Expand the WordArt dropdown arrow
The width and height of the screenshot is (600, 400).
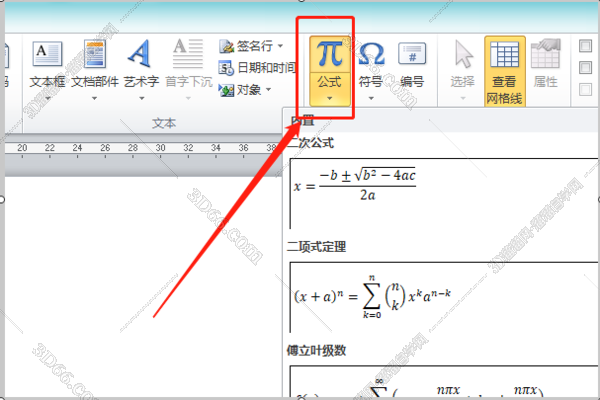coord(142,98)
